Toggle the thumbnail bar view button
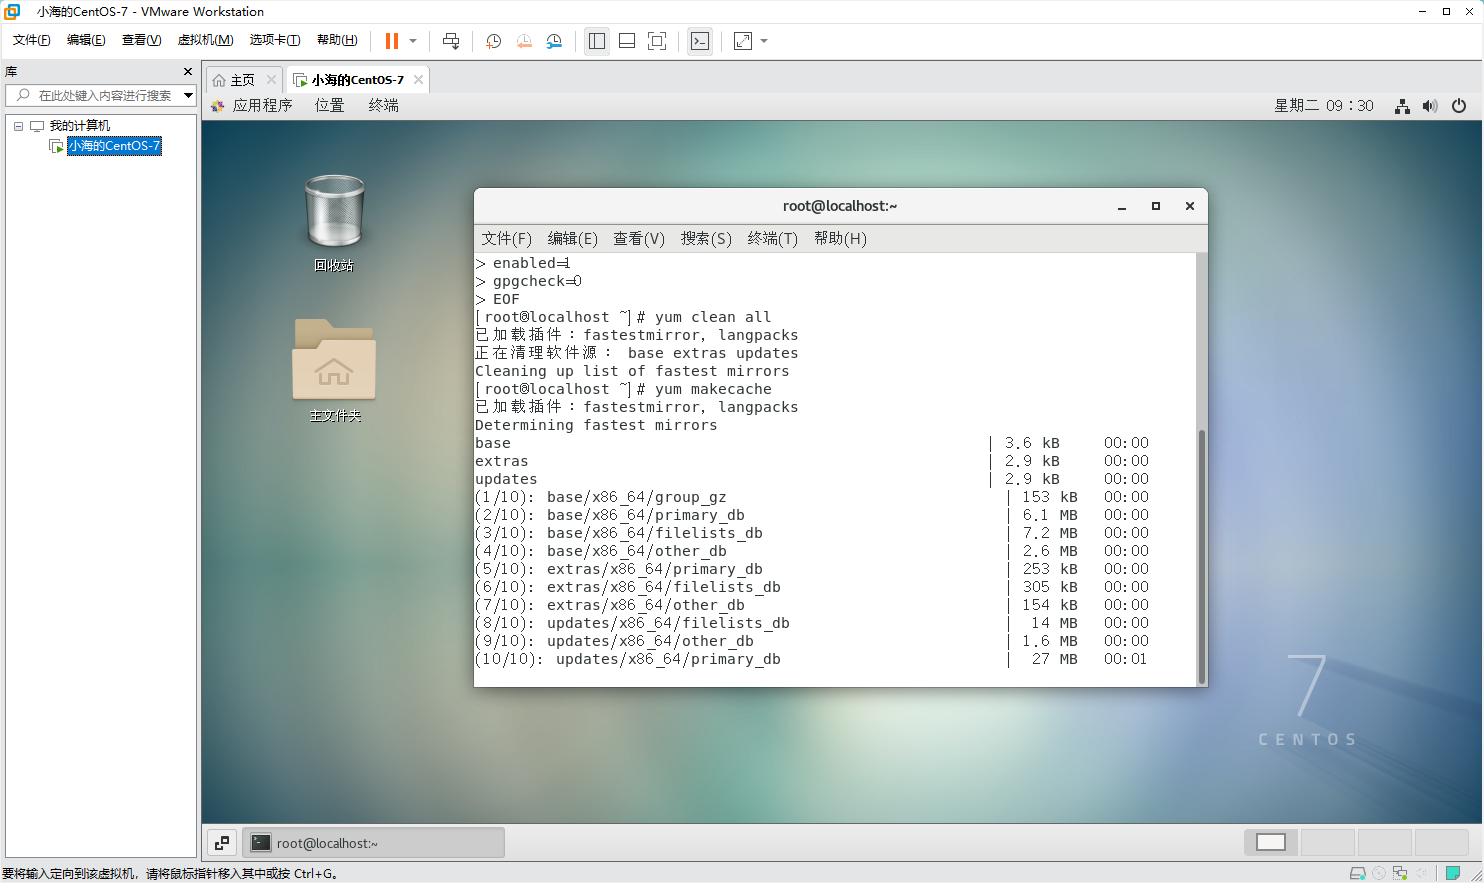This screenshot has width=1484, height=883. click(627, 41)
